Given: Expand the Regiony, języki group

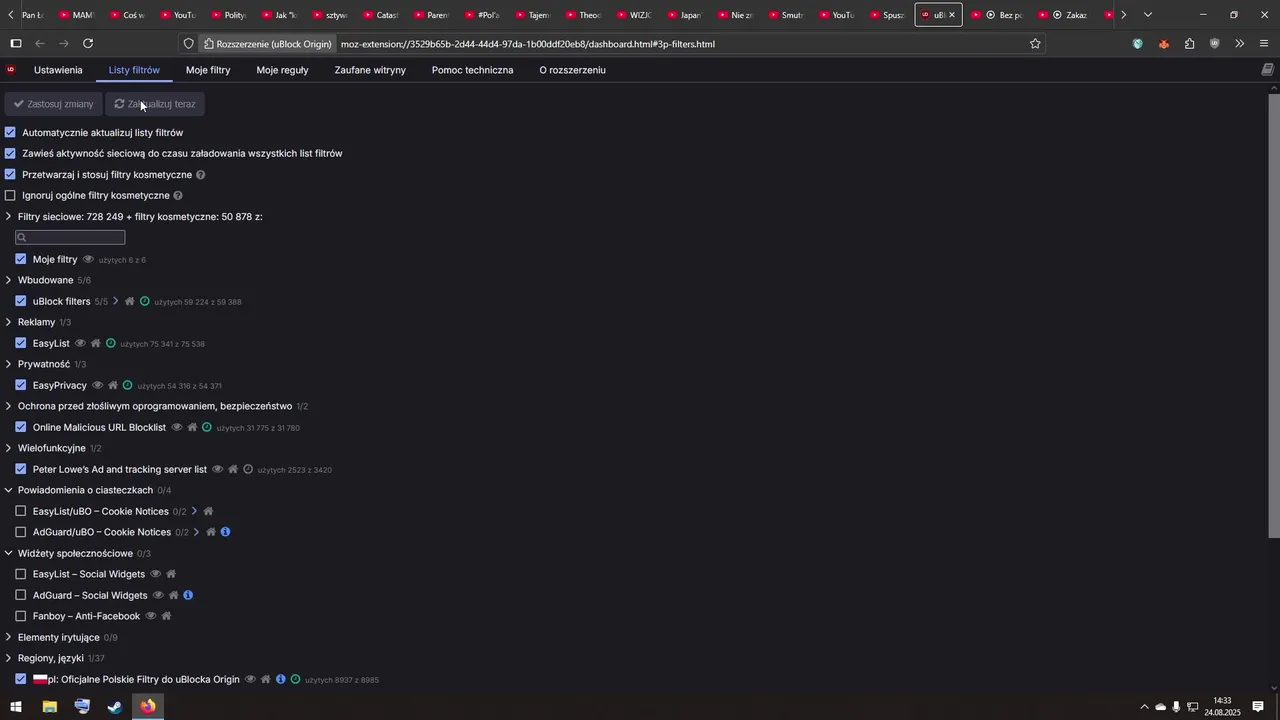Looking at the screenshot, I should (x=9, y=658).
